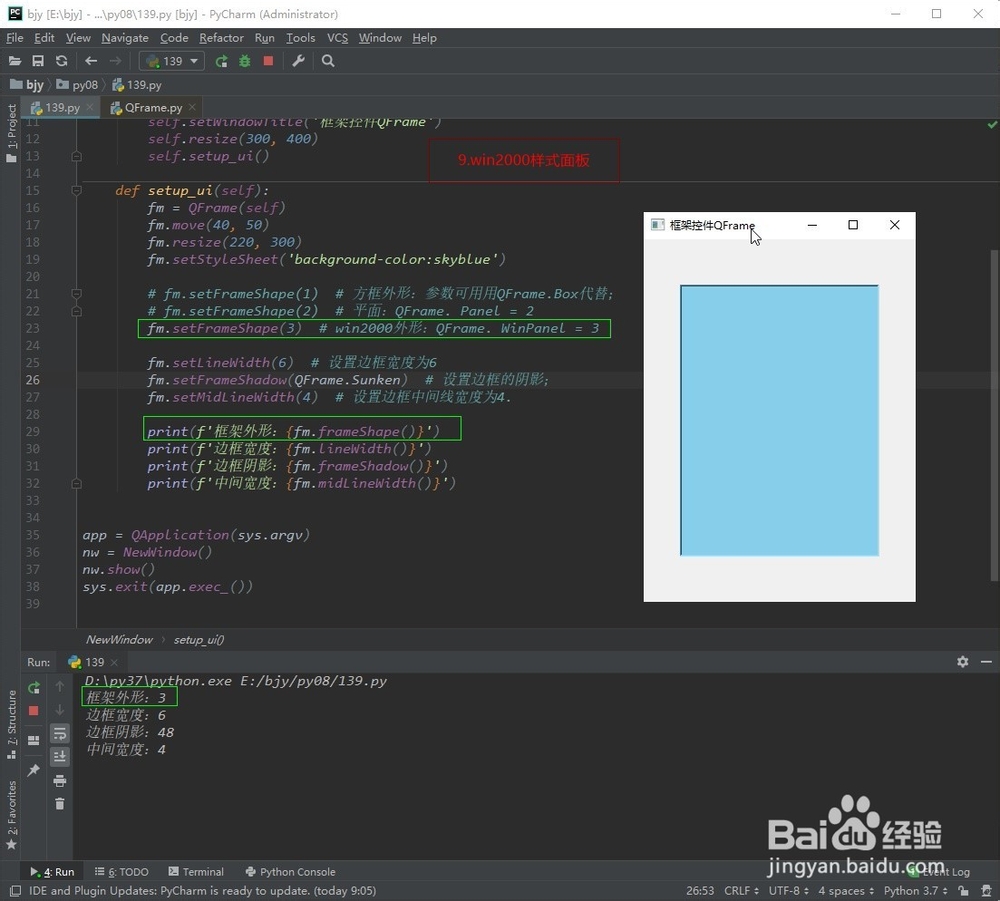Screen dimensions: 1000x901
Task: Open the Window menu
Action: pyautogui.click(x=380, y=38)
